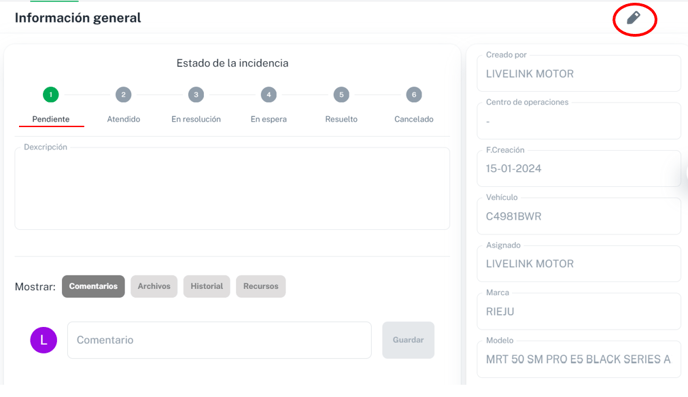Click the purple L user avatar
The image size is (688, 397).
(x=43, y=340)
